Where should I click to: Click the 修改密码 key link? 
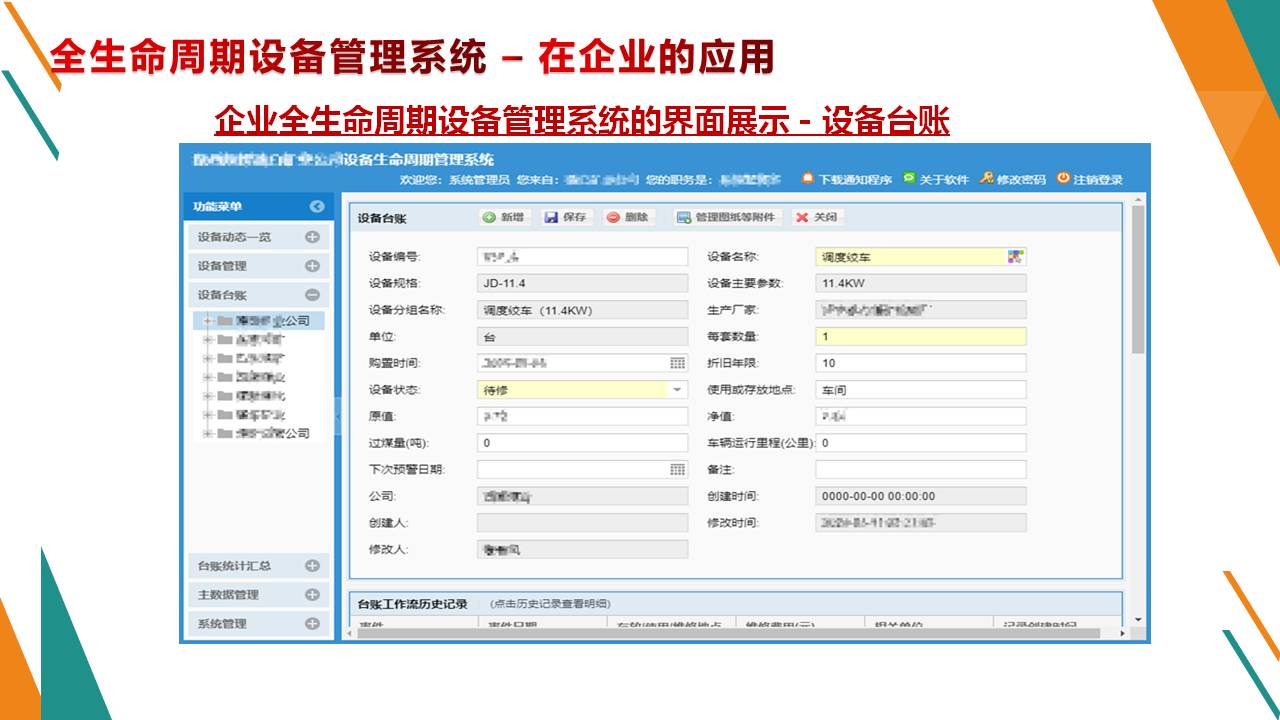pyautogui.click(x=1013, y=180)
